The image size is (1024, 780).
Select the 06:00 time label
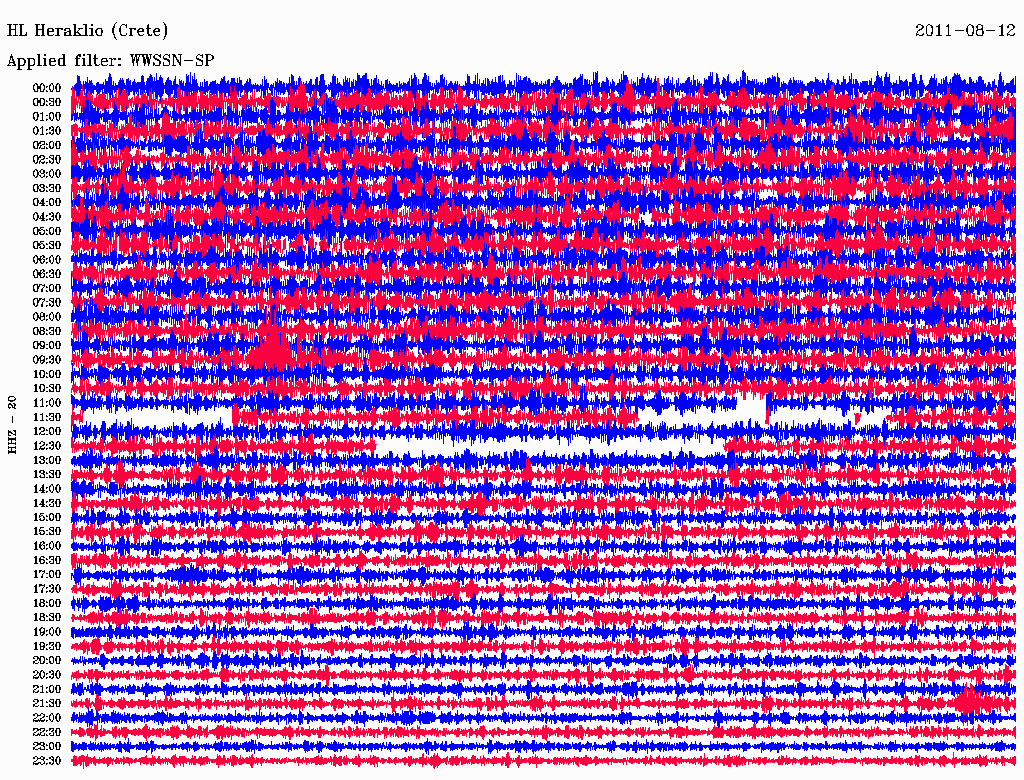(47, 259)
